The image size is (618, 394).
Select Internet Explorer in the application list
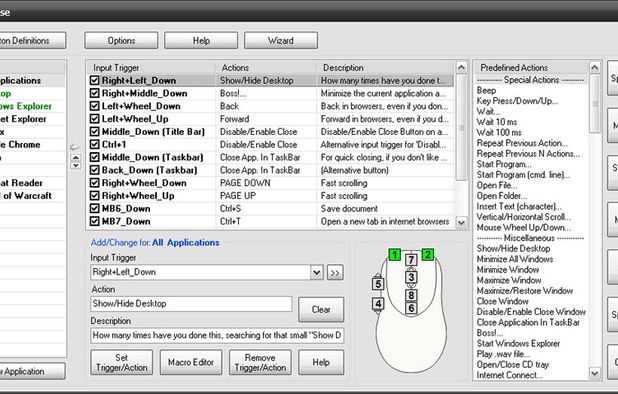(x=32, y=119)
